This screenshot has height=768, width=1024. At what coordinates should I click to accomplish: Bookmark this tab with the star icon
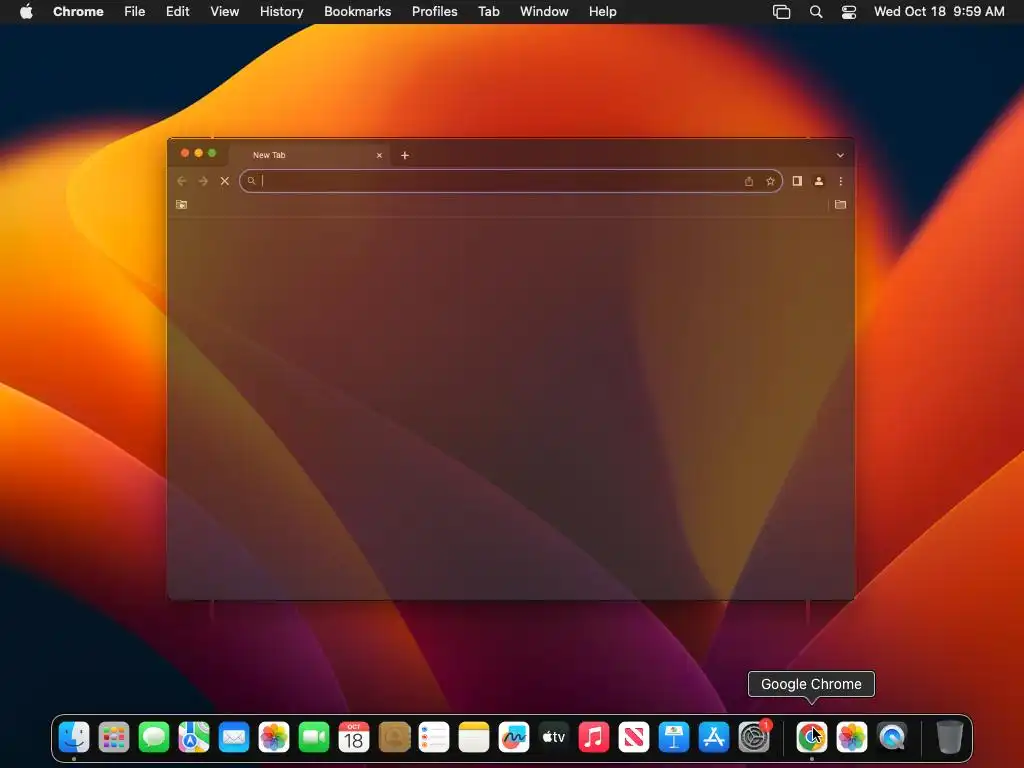(x=771, y=181)
